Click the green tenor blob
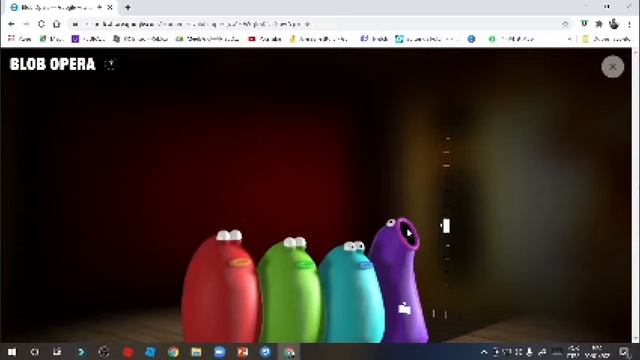 [x=291, y=291]
